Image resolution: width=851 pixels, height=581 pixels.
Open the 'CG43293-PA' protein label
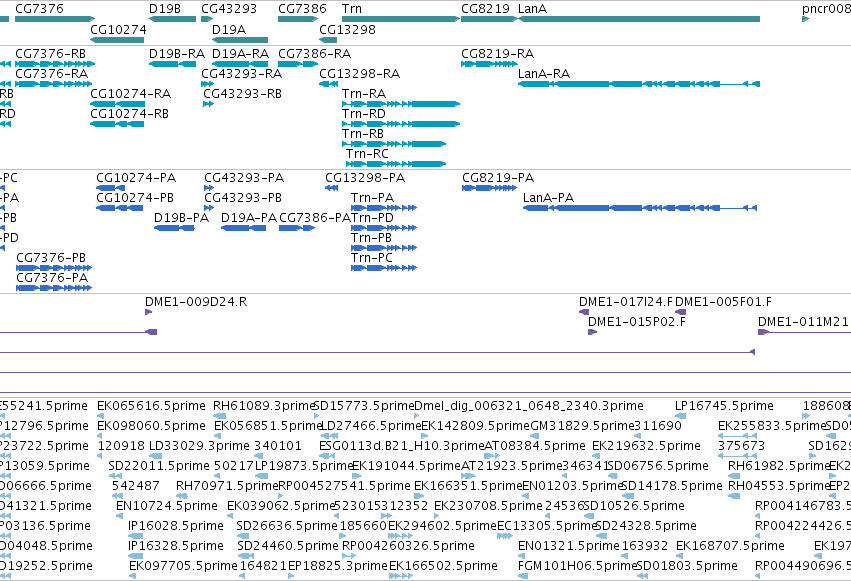(x=244, y=178)
